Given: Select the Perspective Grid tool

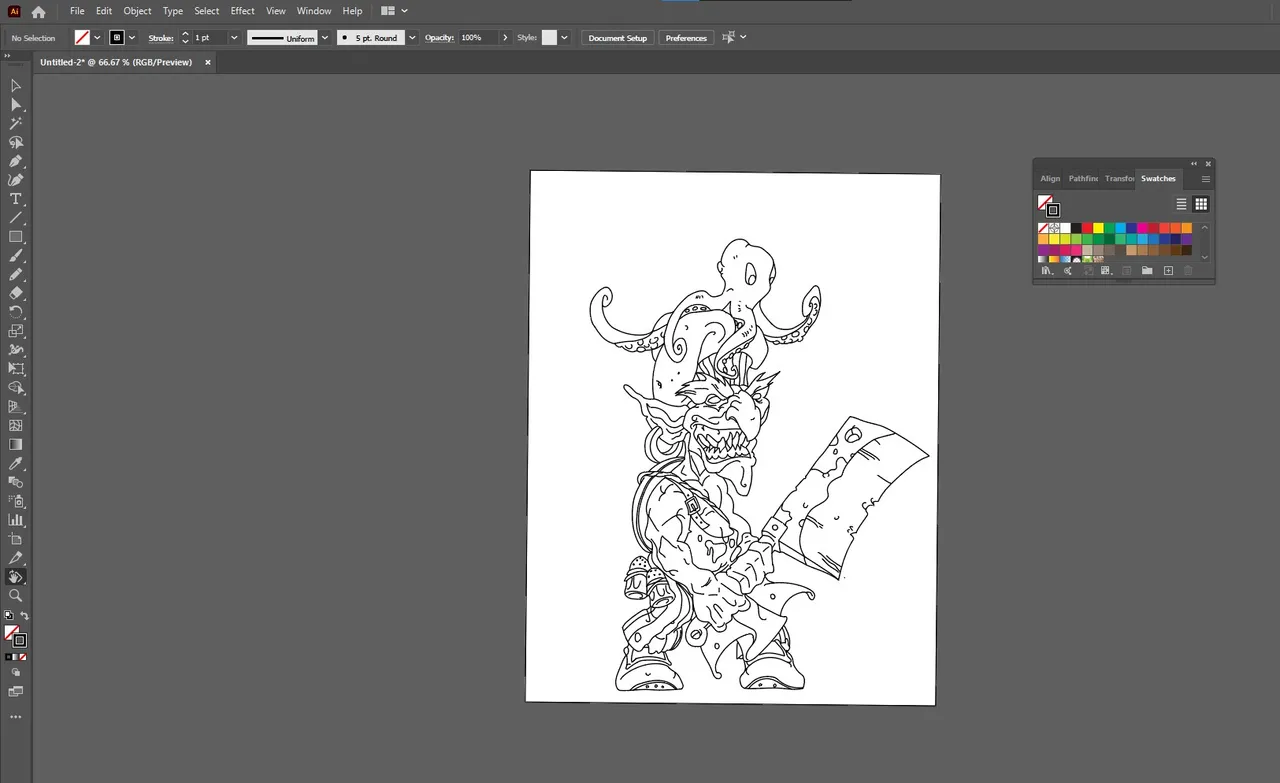Looking at the screenshot, I should coord(16,406).
